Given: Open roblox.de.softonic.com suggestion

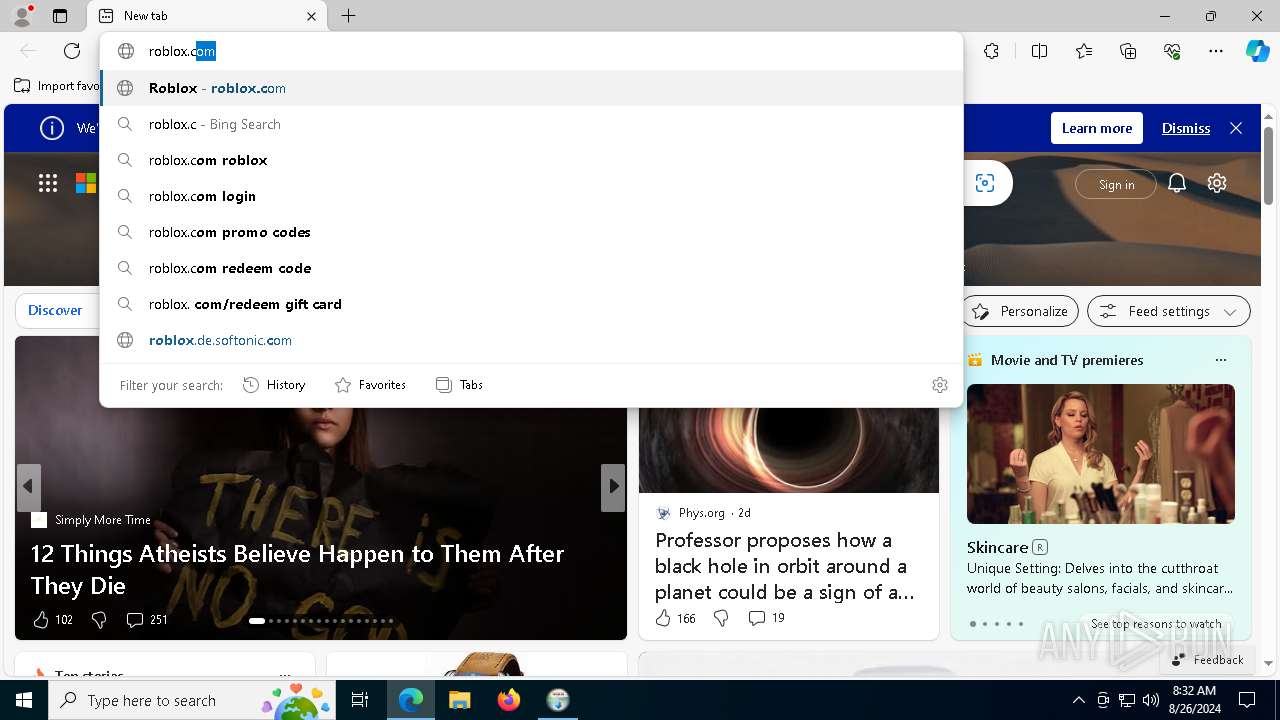Looking at the screenshot, I should point(531,340).
